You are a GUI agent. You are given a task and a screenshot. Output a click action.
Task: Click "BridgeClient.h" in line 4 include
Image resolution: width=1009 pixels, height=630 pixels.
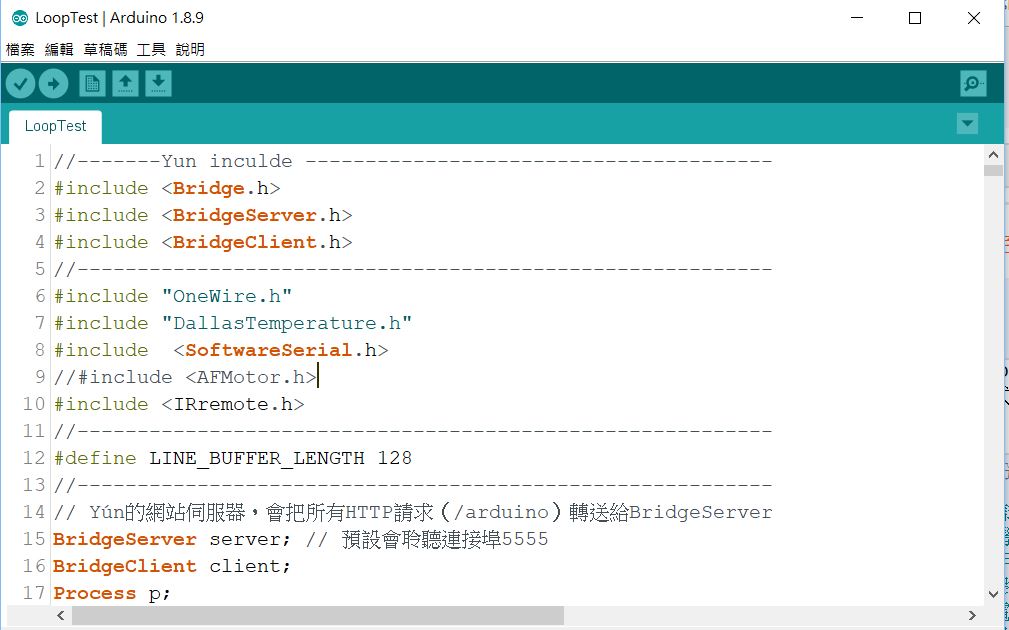point(257,243)
